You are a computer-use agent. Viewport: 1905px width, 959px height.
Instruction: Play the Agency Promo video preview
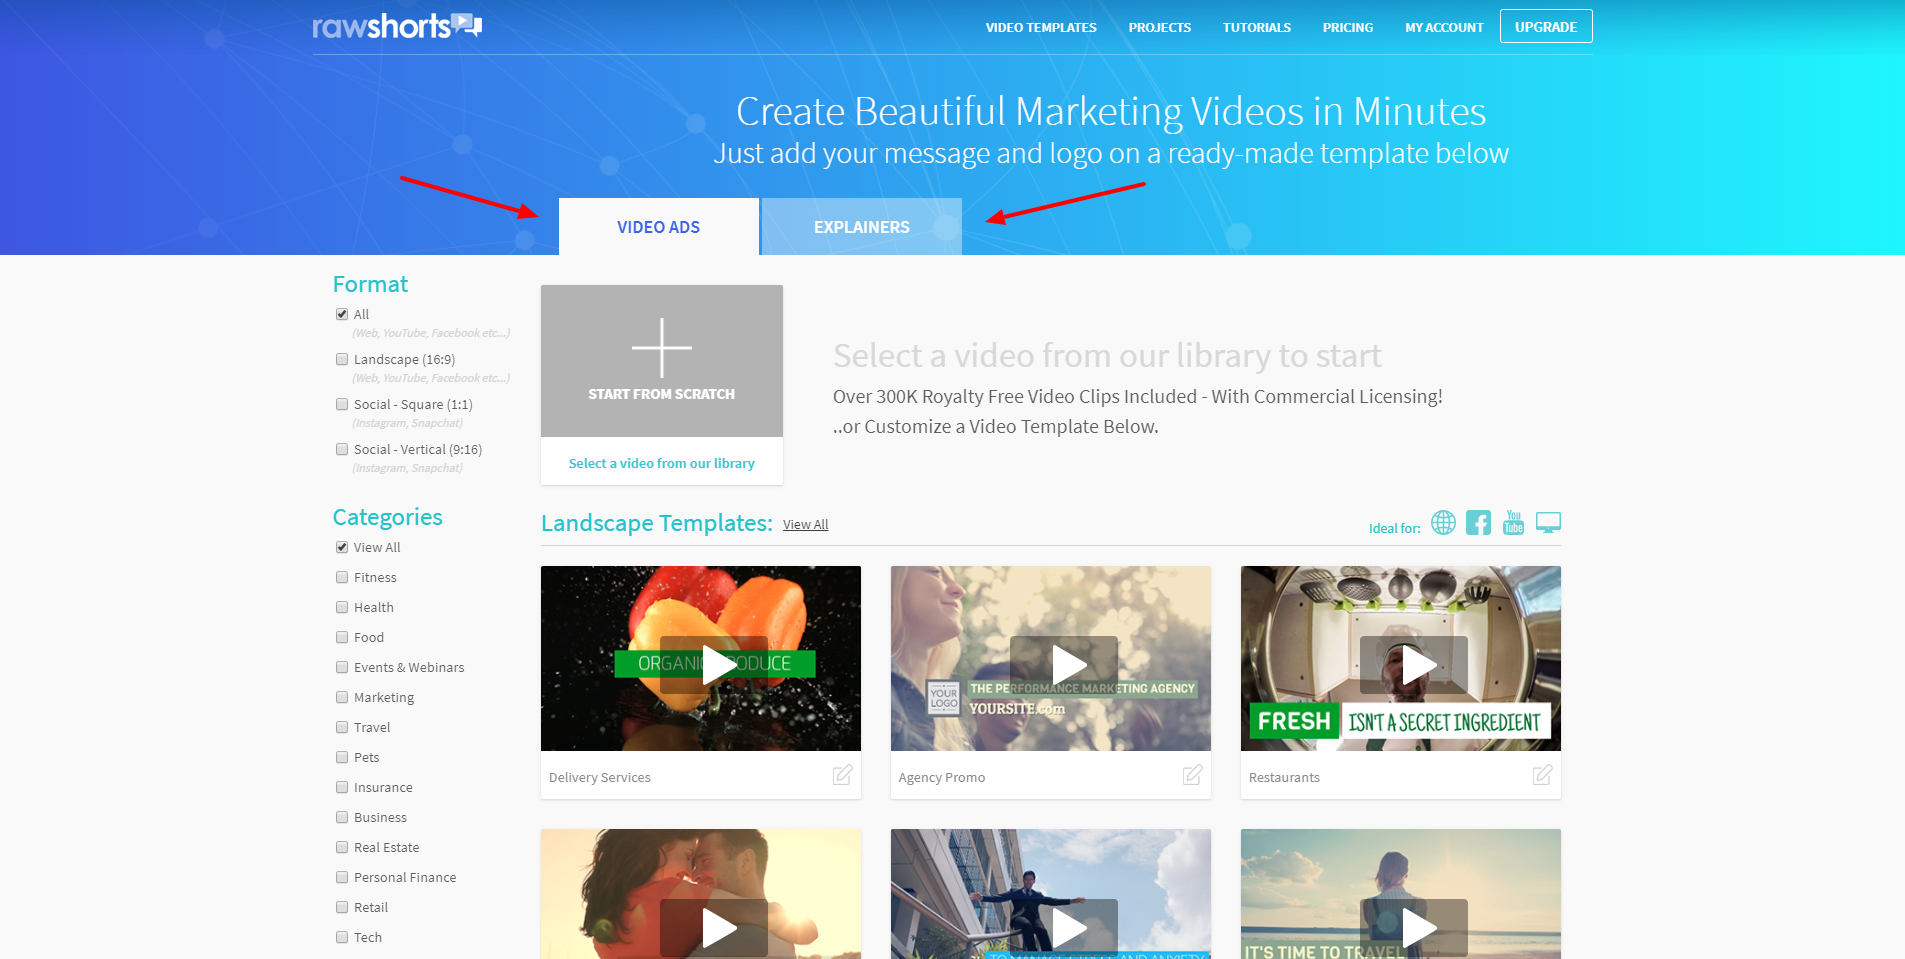pos(1064,665)
